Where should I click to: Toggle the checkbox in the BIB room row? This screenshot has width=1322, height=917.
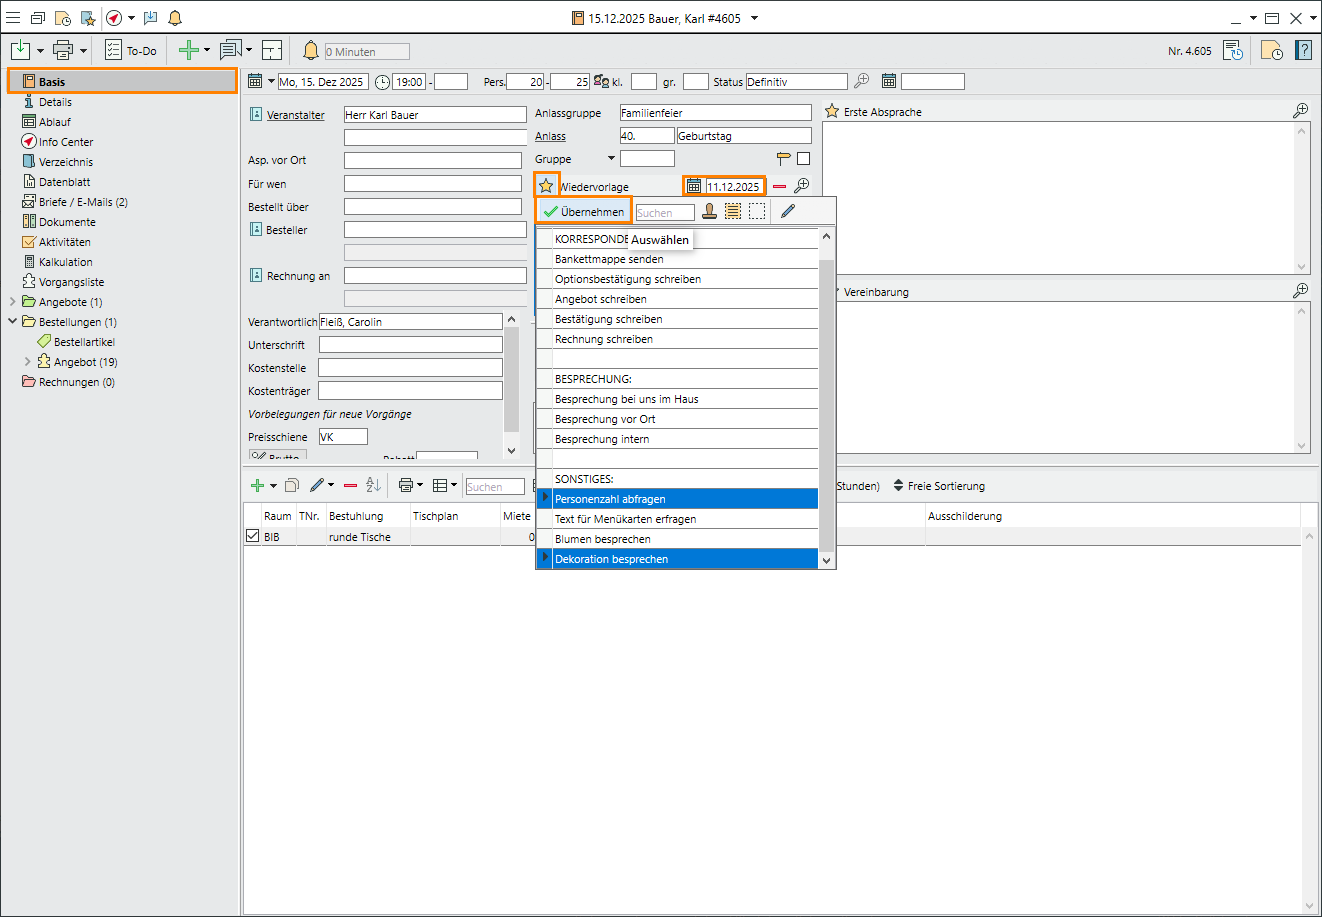point(252,537)
